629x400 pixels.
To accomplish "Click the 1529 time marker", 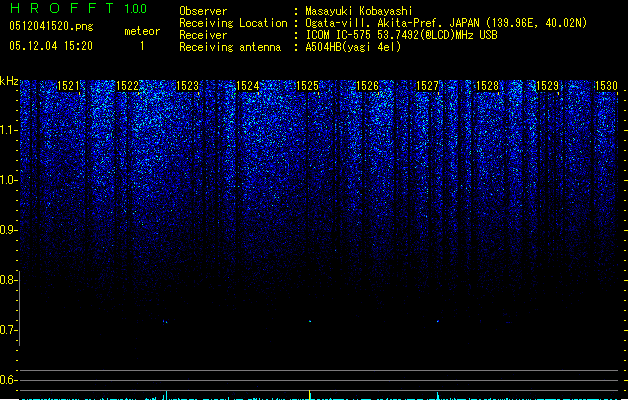I will (547, 86).
